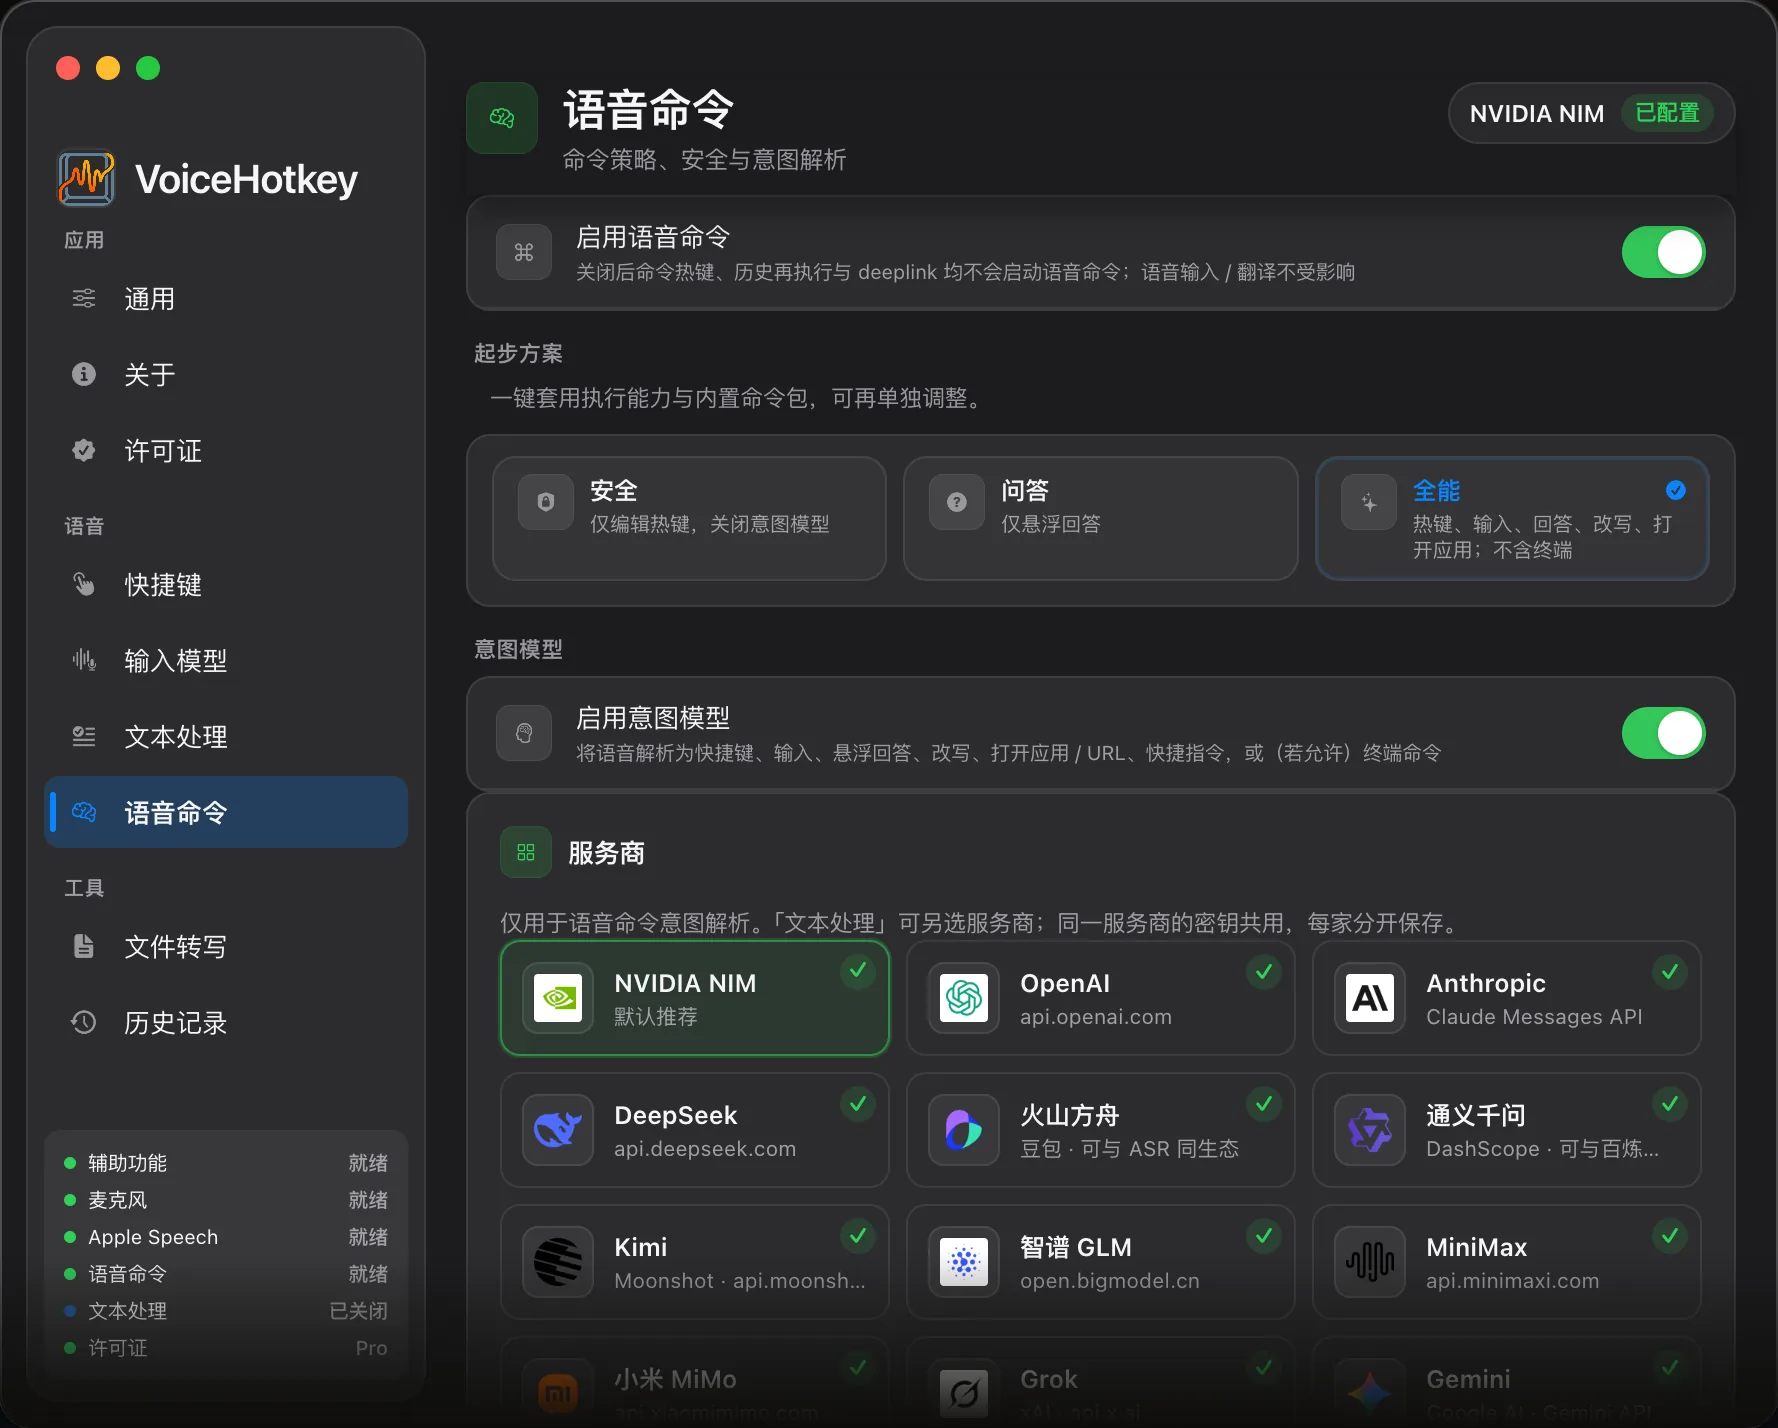
Task: Toggle the 启用语音命令 switch
Action: 1663,252
